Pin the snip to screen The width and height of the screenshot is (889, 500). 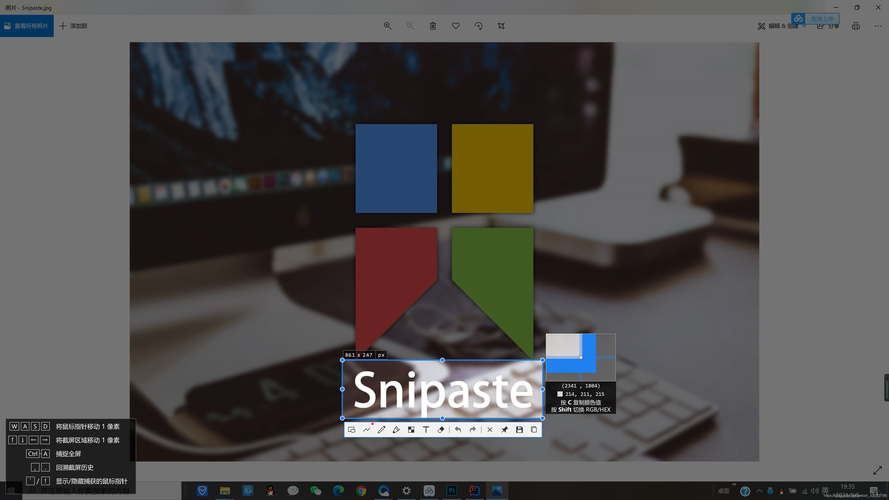505,430
